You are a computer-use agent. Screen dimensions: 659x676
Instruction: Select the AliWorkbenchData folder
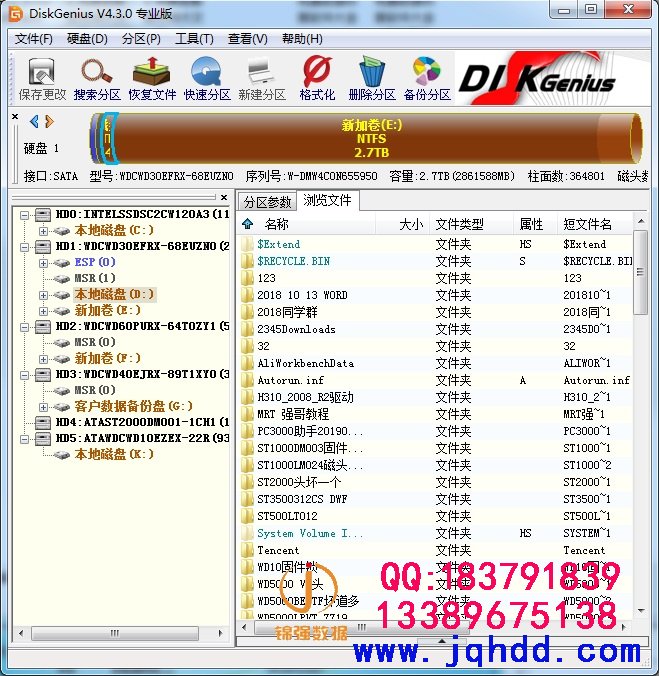coord(435,363)
